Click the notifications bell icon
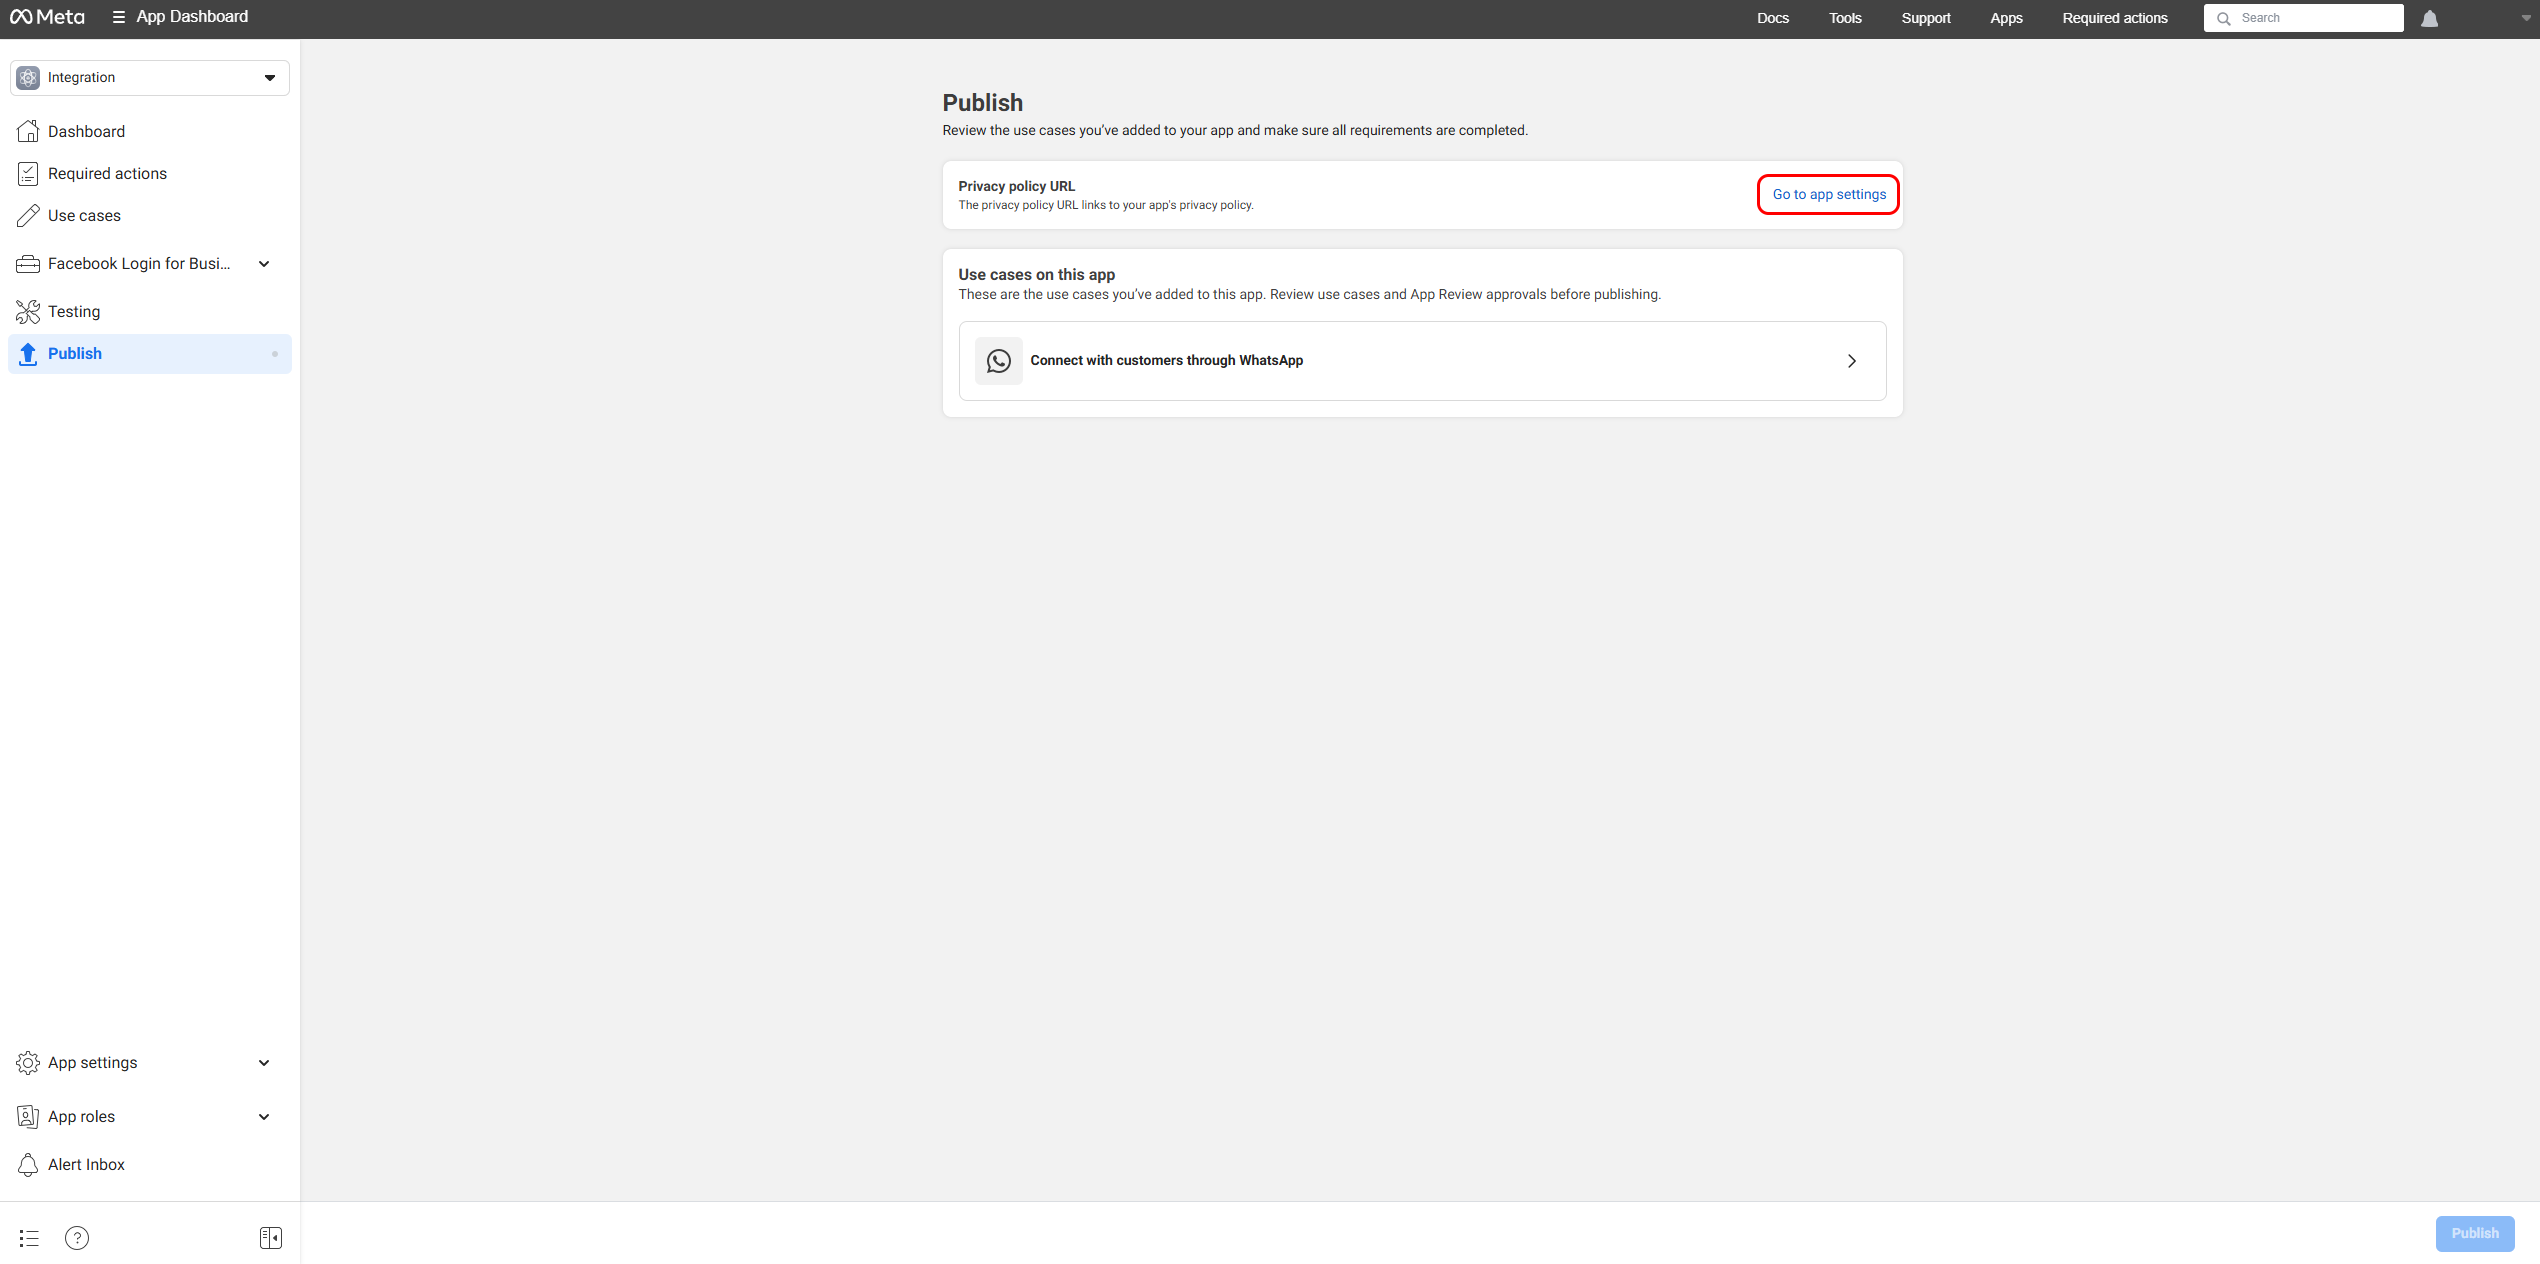 (x=2429, y=18)
